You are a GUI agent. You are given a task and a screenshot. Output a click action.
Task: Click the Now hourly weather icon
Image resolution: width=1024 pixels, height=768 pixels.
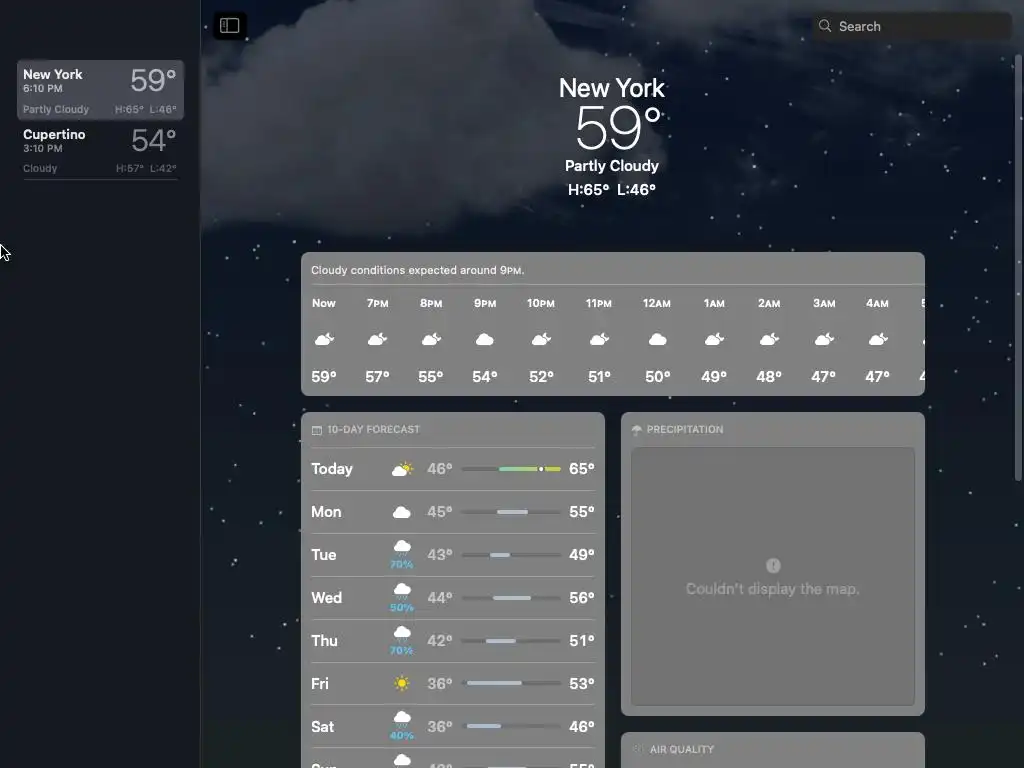point(324,339)
